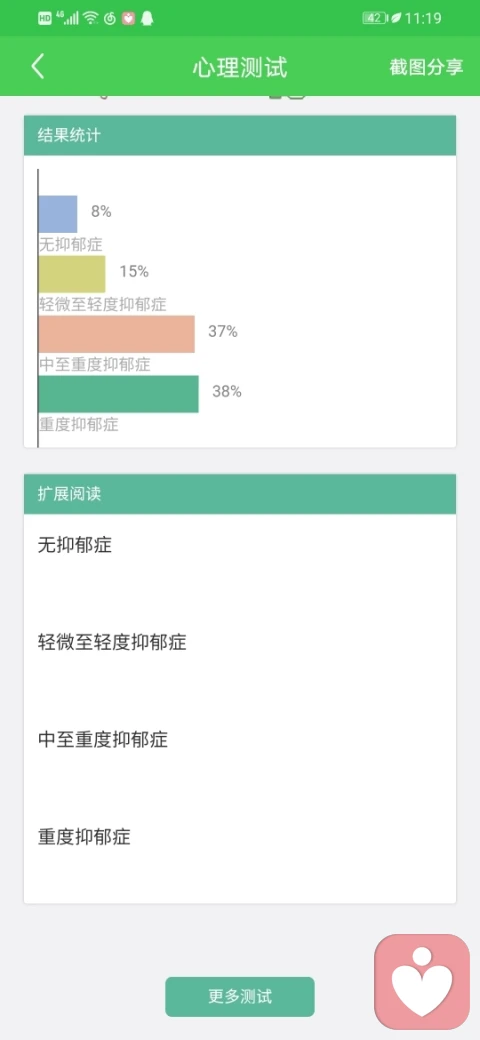Viewport: 480px width, 1040px height.
Task: Tap the yellow 15% bar
Action: 72,274
